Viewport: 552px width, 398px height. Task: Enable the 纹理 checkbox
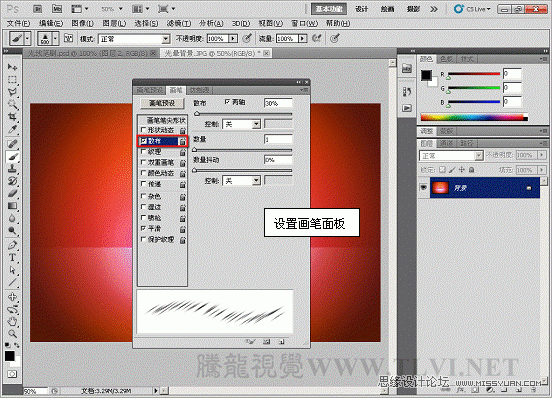click(143, 152)
